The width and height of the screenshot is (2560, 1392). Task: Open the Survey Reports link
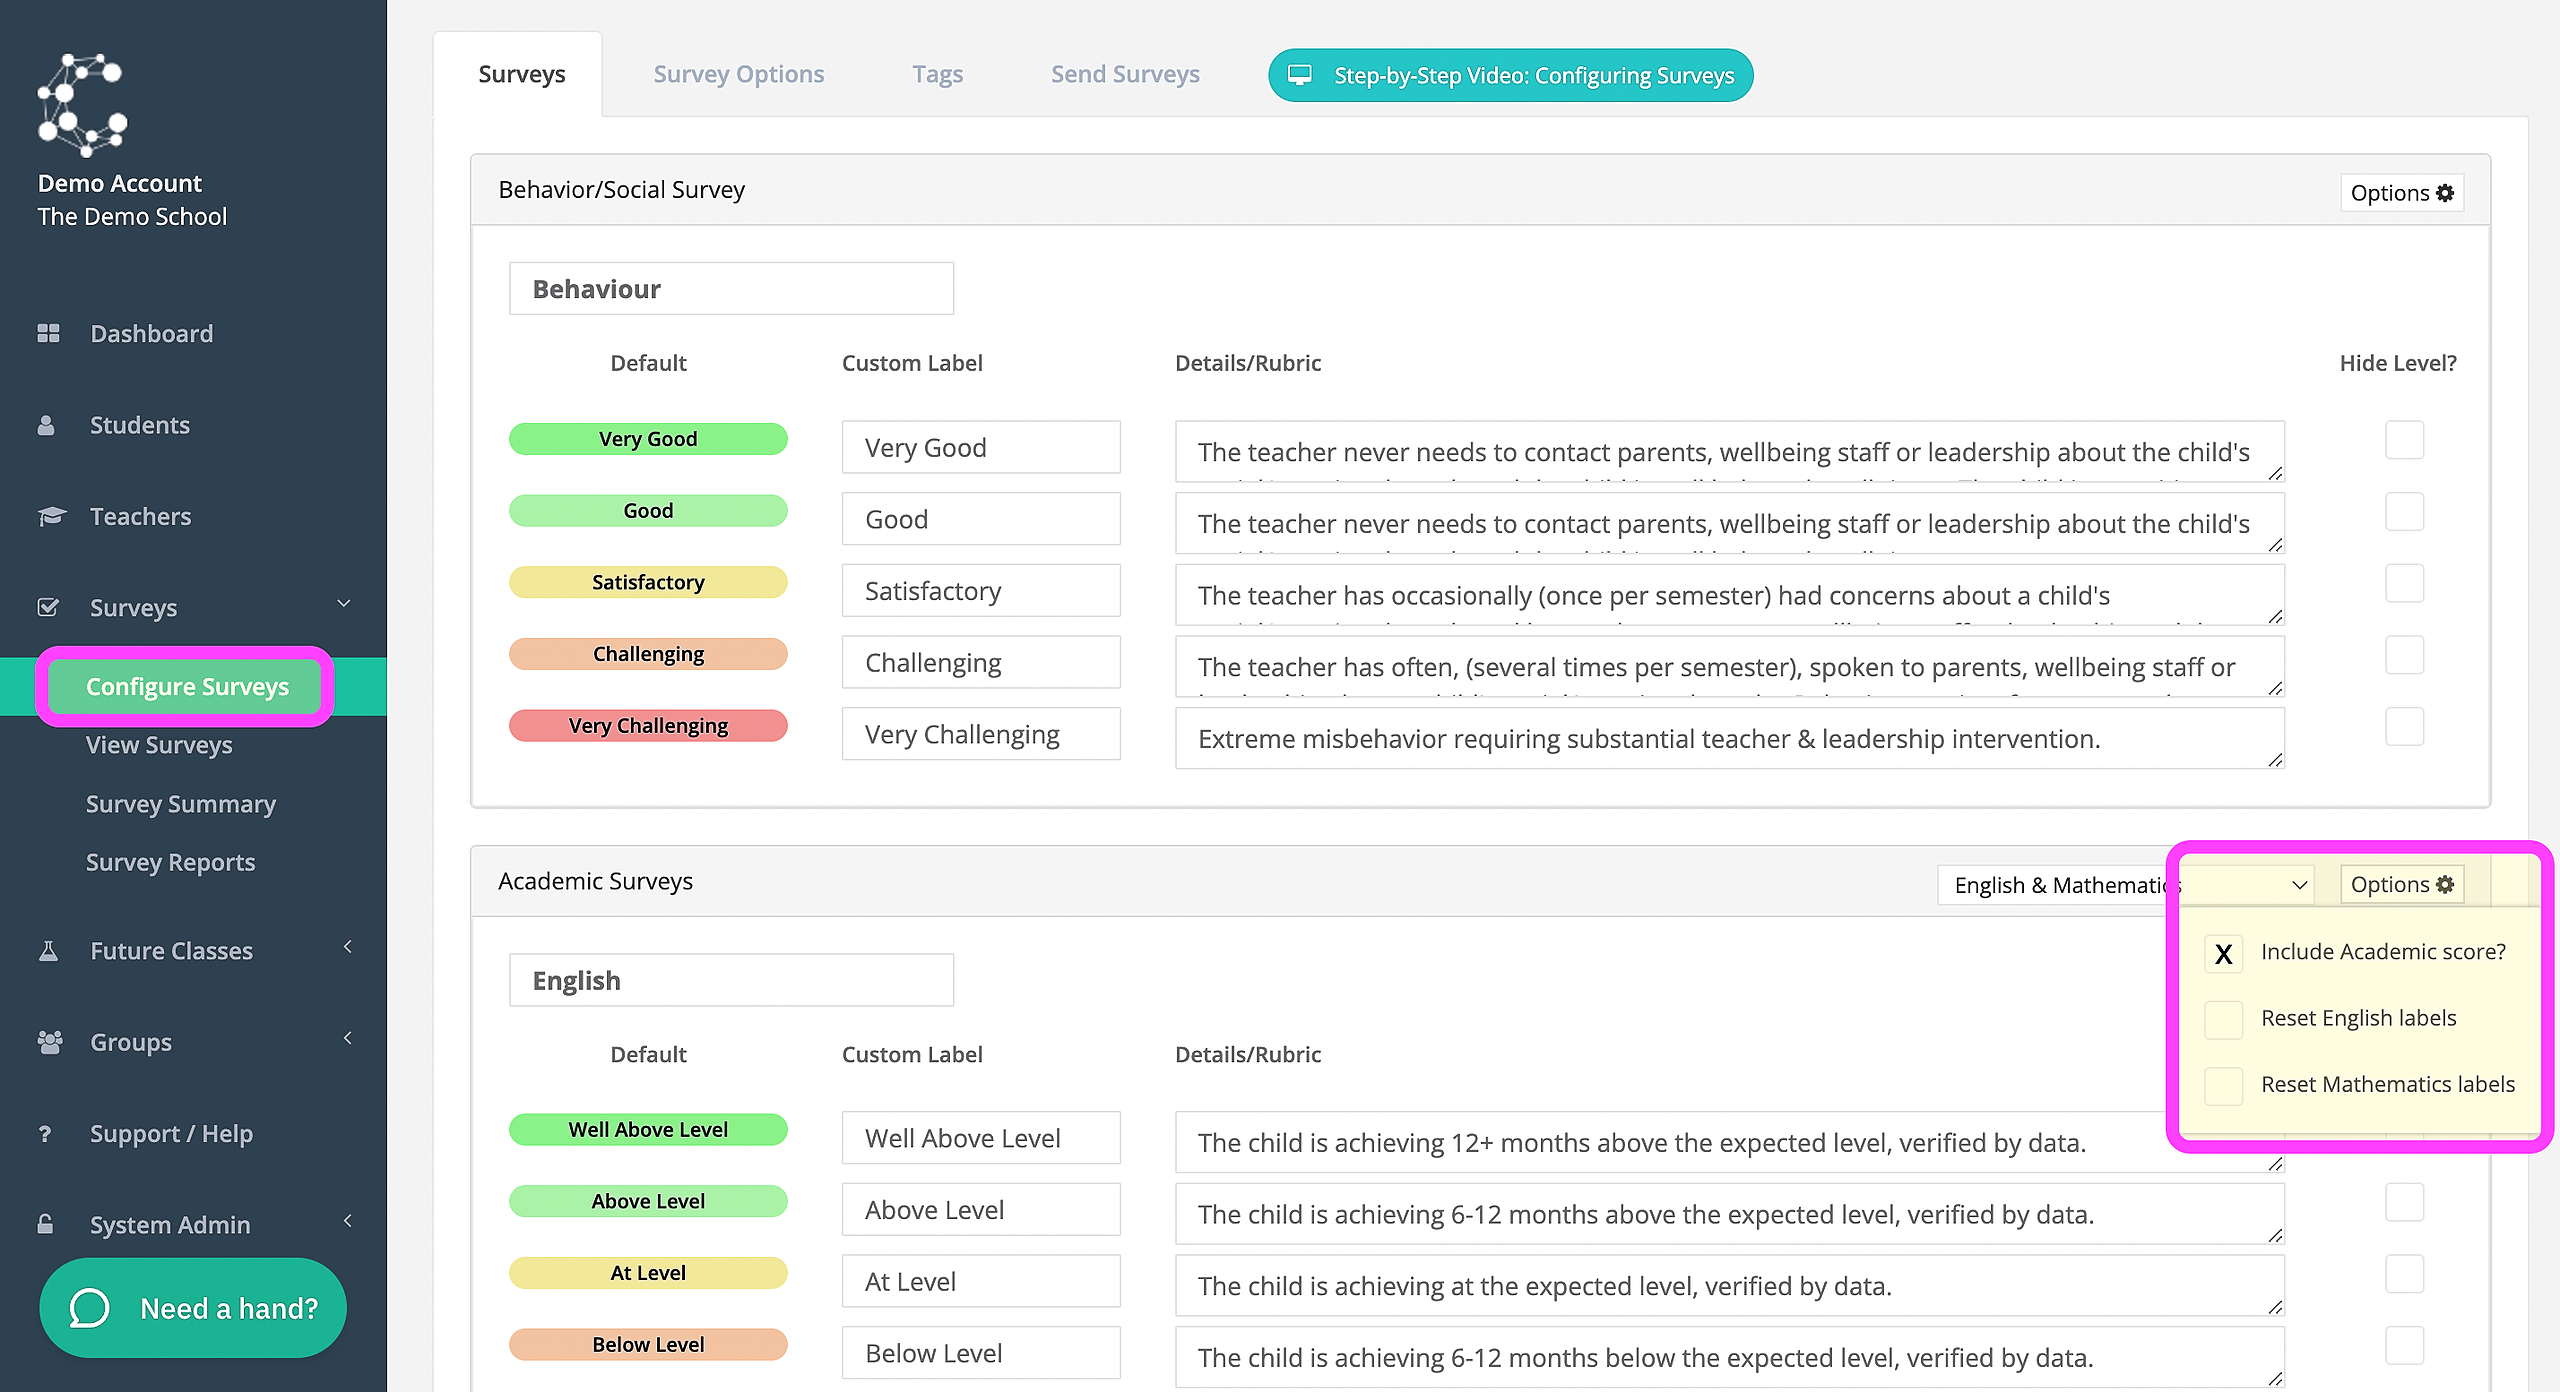coord(170,861)
